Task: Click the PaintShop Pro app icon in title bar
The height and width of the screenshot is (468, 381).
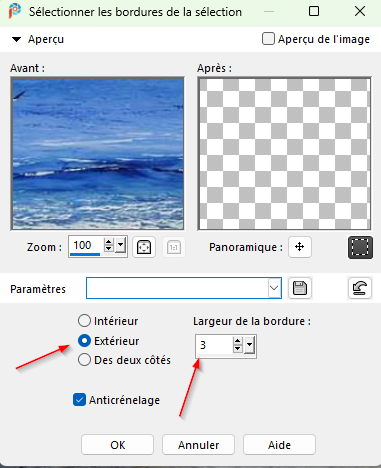Action: [x=15, y=12]
